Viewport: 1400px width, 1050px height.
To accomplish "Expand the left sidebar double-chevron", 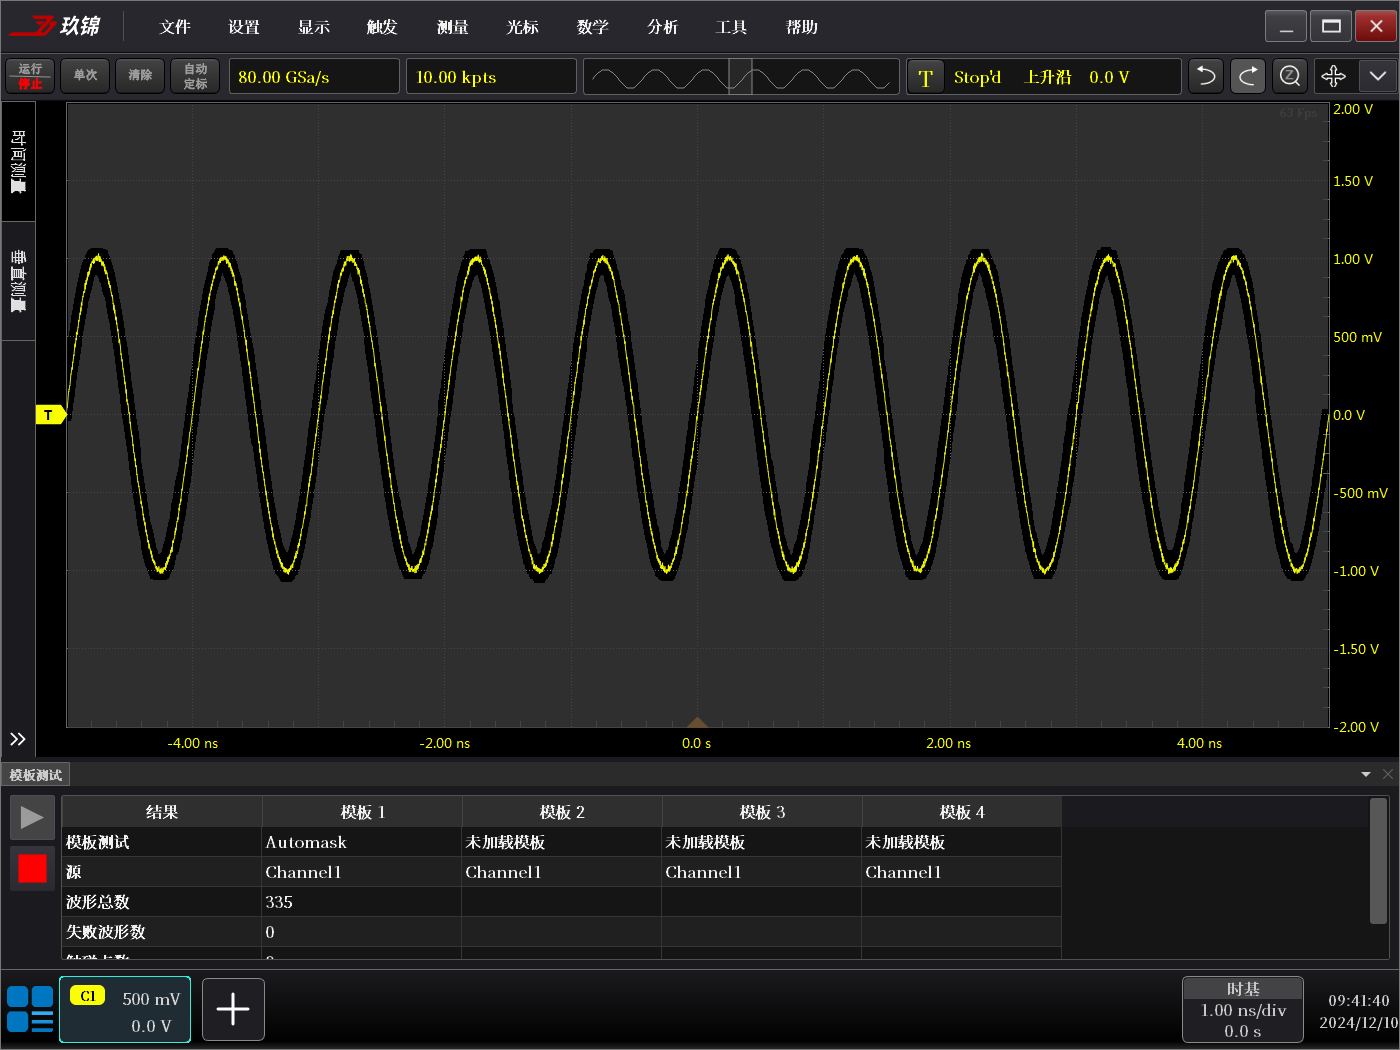I will click(x=18, y=739).
